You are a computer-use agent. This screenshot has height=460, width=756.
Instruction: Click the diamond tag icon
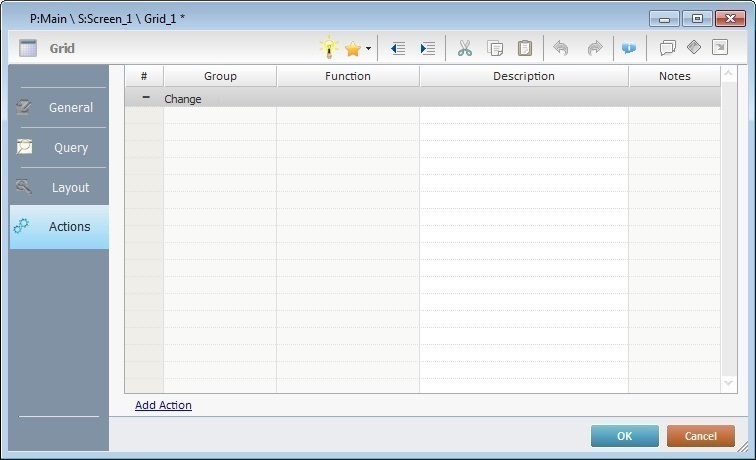pyautogui.click(x=693, y=48)
